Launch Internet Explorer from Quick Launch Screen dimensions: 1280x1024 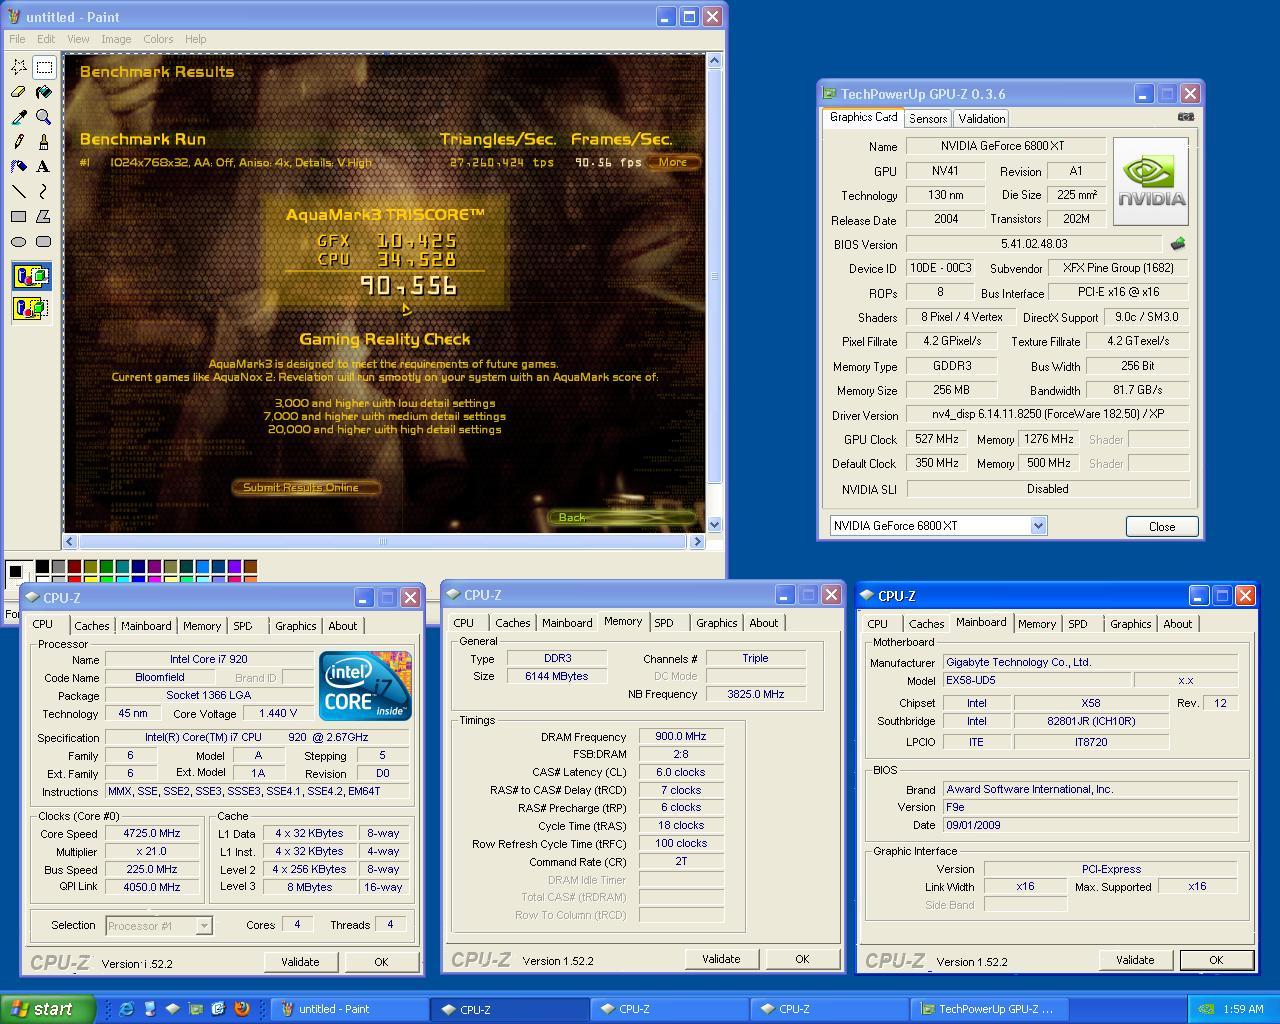[x=126, y=1009]
